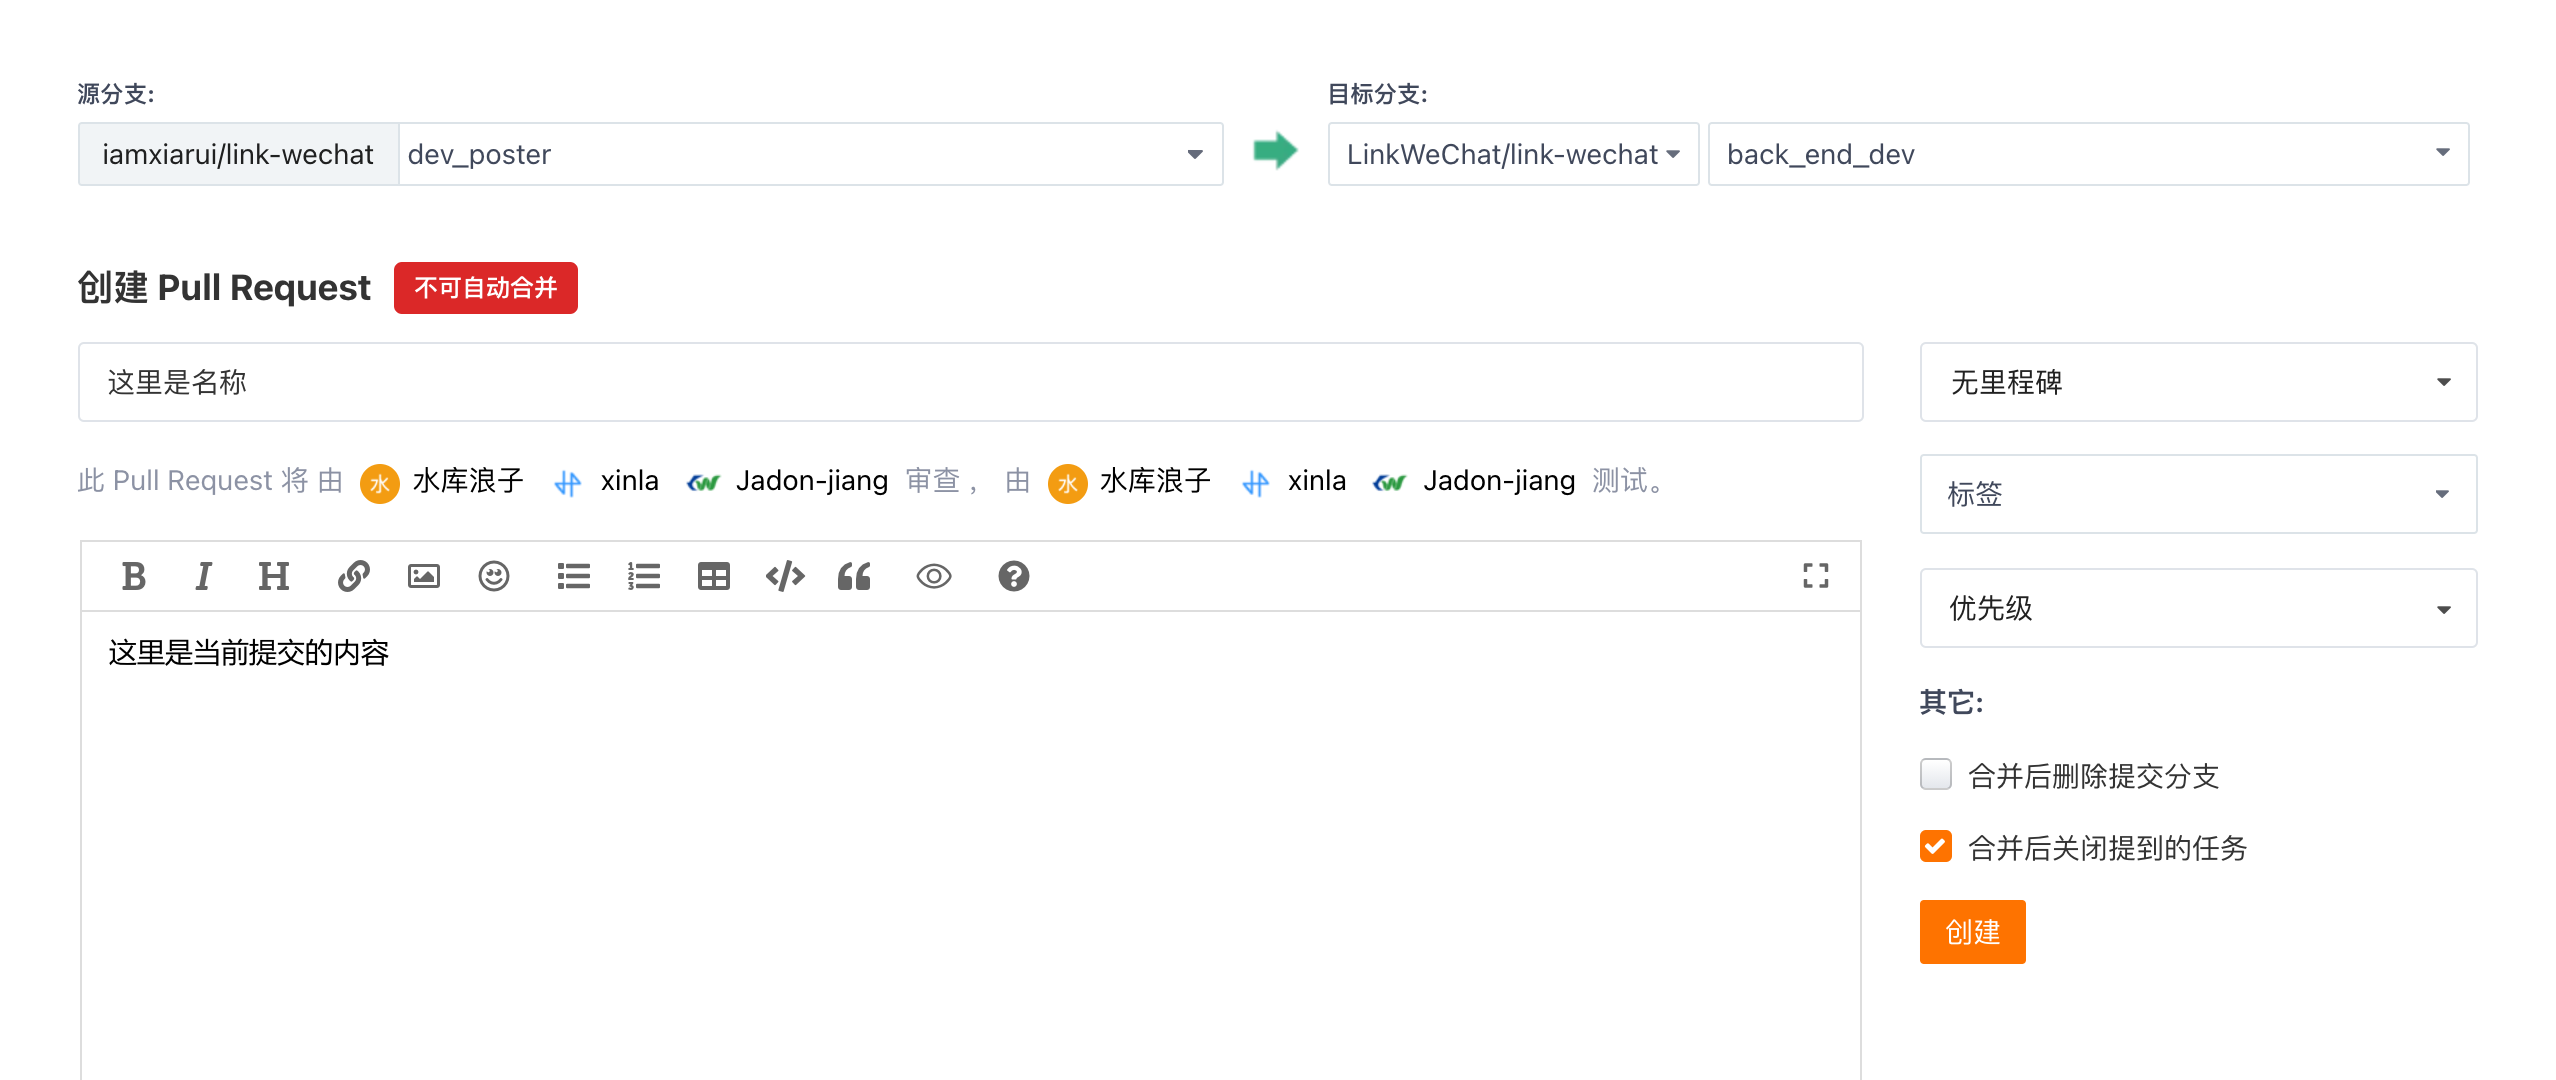Insert image using picture icon

pyautogui.click(x=423, y=576)
